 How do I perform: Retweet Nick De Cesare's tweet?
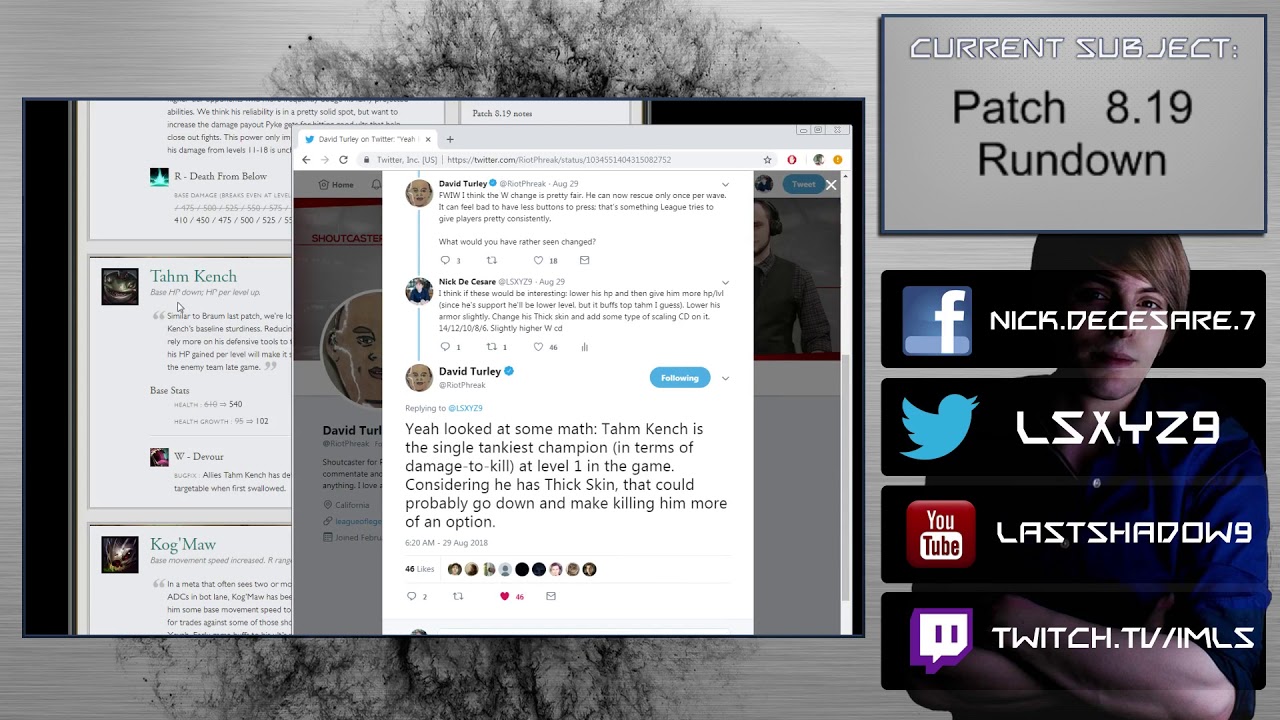(x=491, y=347)
